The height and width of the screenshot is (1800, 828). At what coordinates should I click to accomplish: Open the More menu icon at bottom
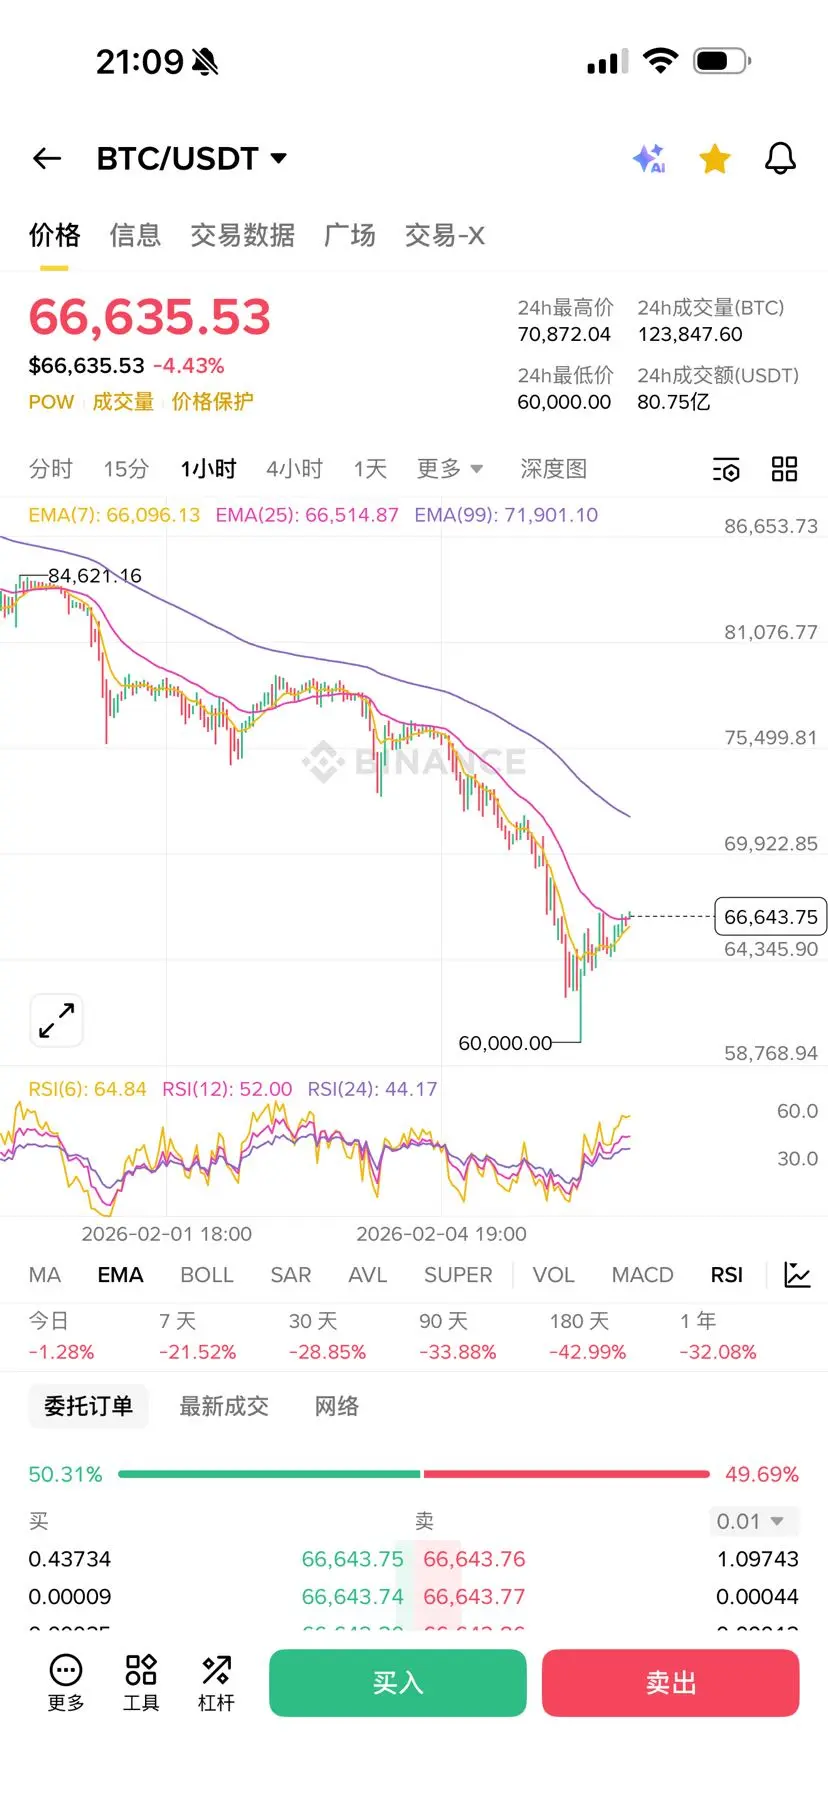click(x=66, y=1683)
